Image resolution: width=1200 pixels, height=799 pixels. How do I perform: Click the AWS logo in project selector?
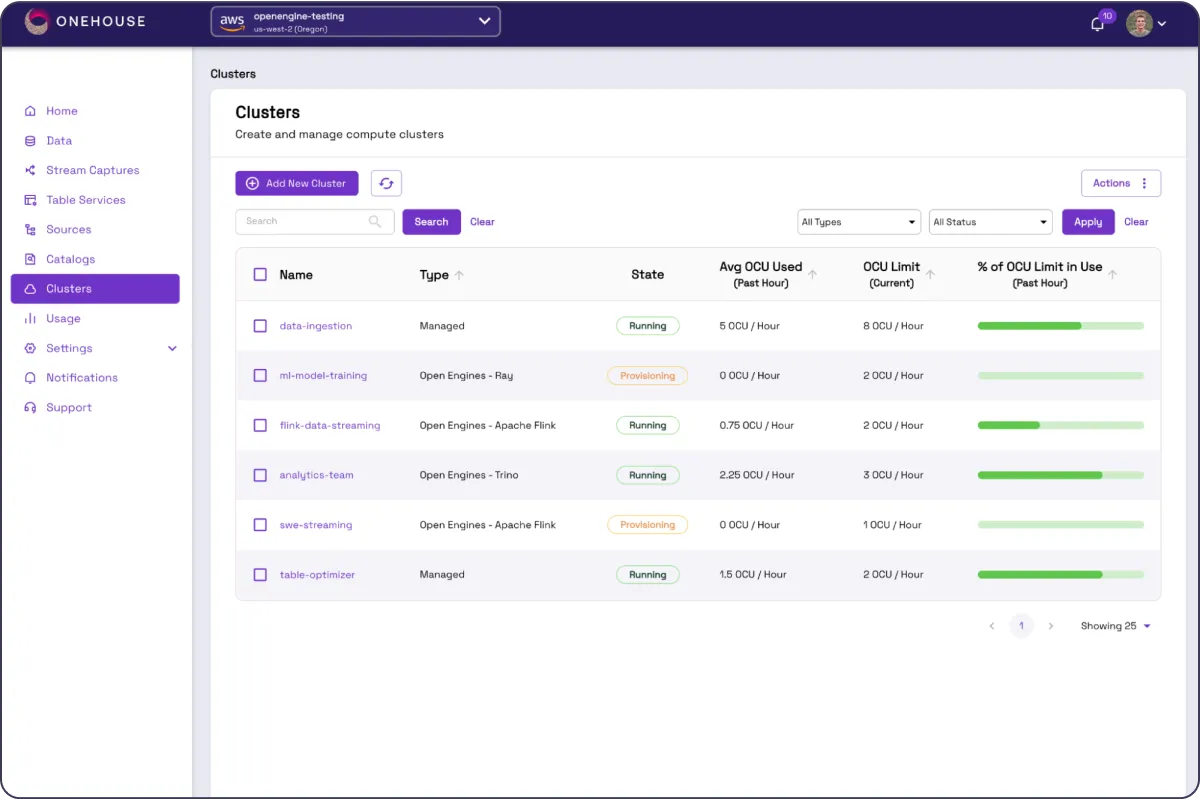coord(232,22)
